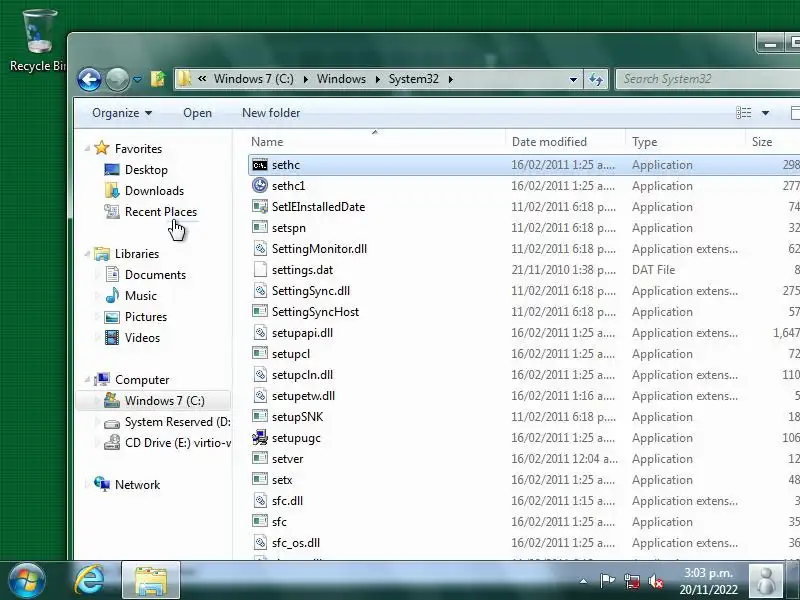Click Windows breadcrumb in address bar
800x600 pixels.
click(341, 79)
